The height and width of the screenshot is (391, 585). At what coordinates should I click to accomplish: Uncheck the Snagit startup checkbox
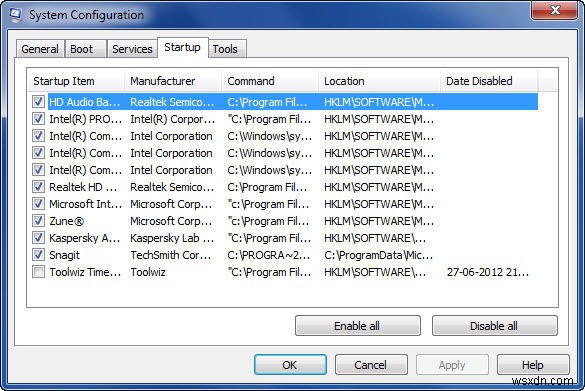38,254
